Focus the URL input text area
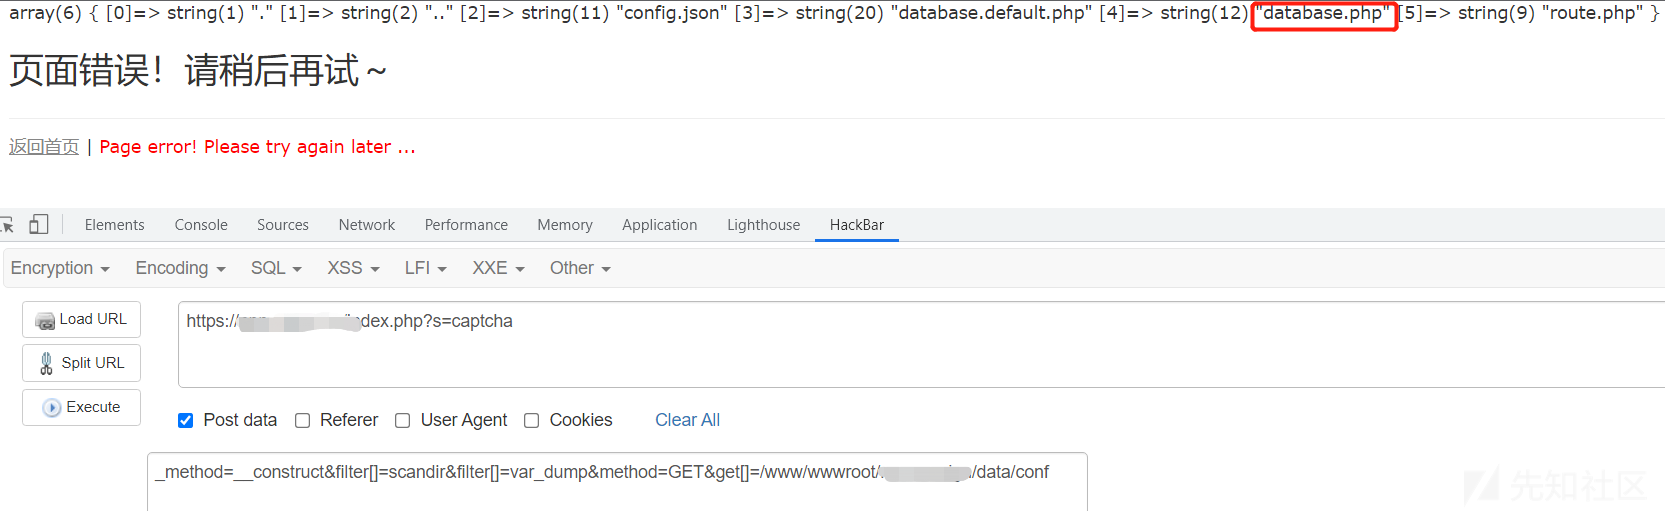Screen dimensions: 1665x511 (921, 344)
